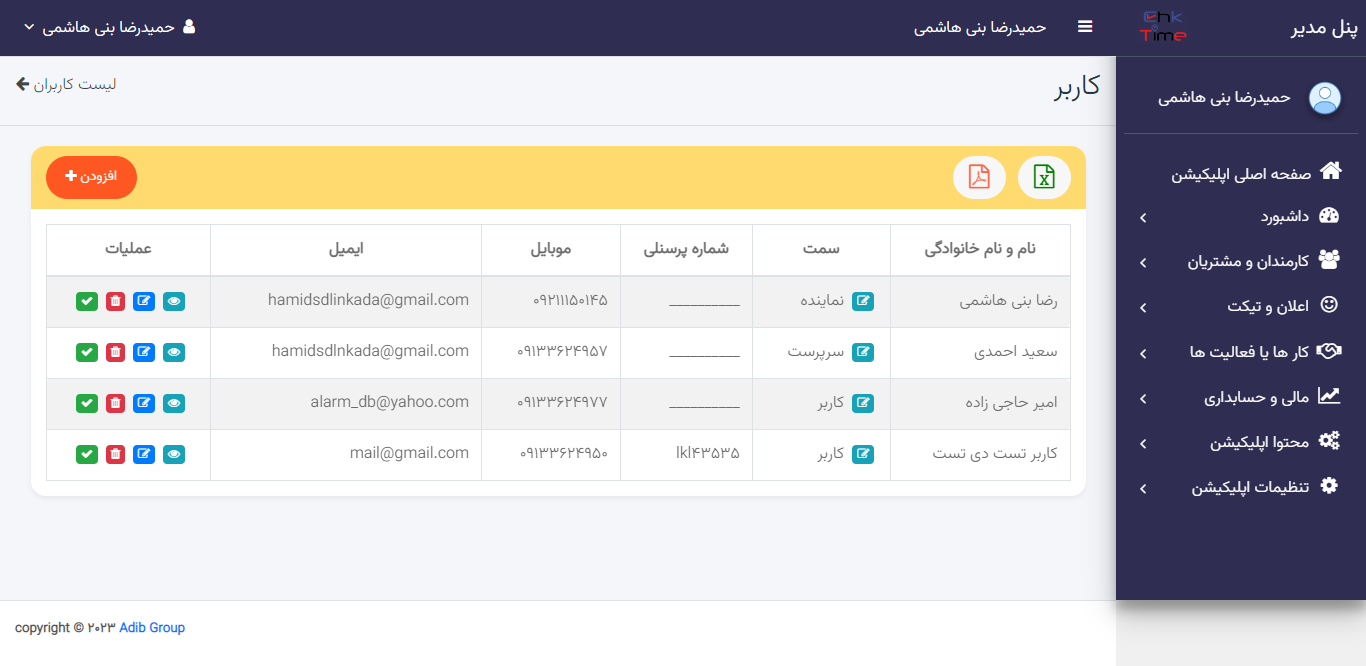Expand کارمندان و مشتریان sidebar section
1366x666 pixels.
(x=1240, y=262)
